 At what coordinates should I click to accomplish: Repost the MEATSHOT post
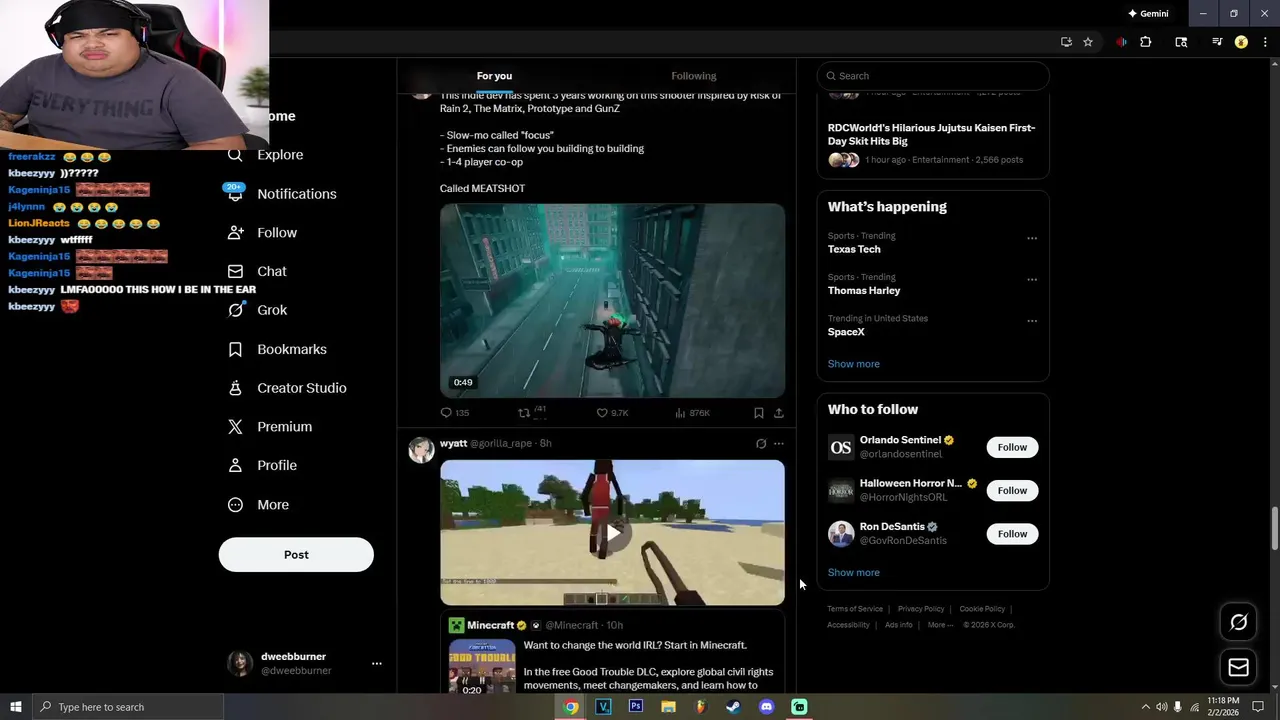coord(532,412)
